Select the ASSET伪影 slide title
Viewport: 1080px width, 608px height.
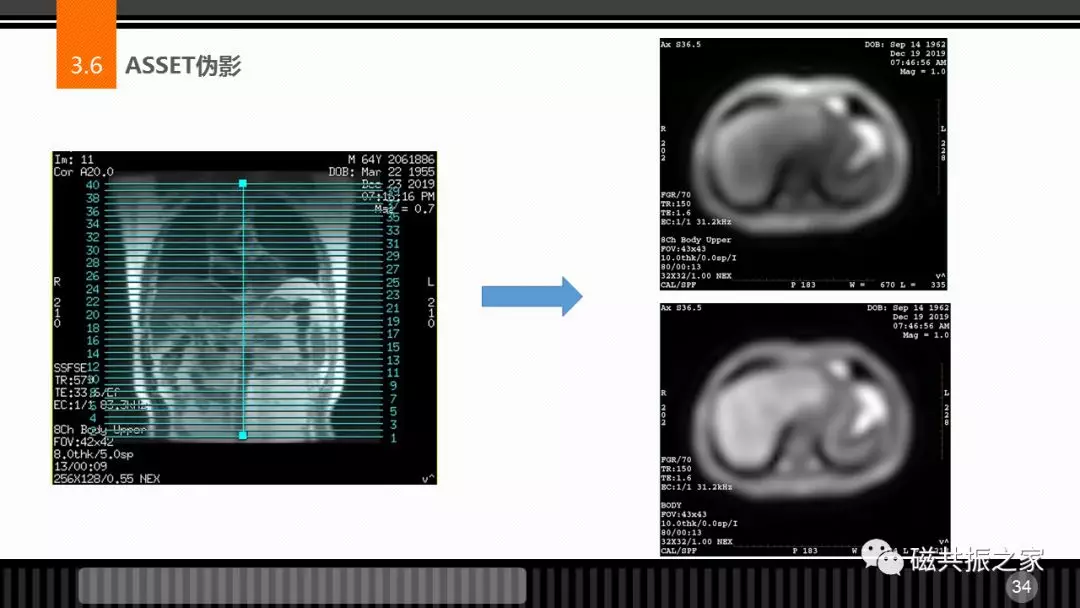[x=183, y=66]
